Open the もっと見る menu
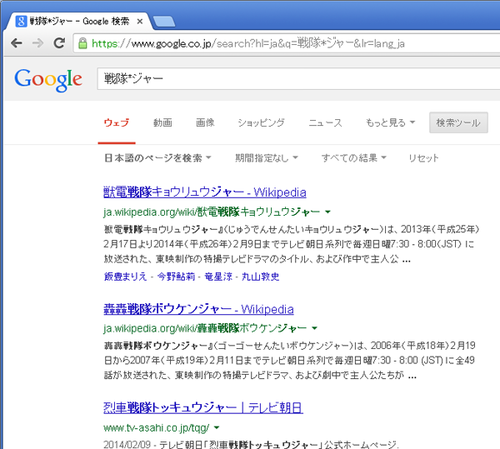This screenshot has height=449, width=500. pyautogui.click(x=390, y=123)
